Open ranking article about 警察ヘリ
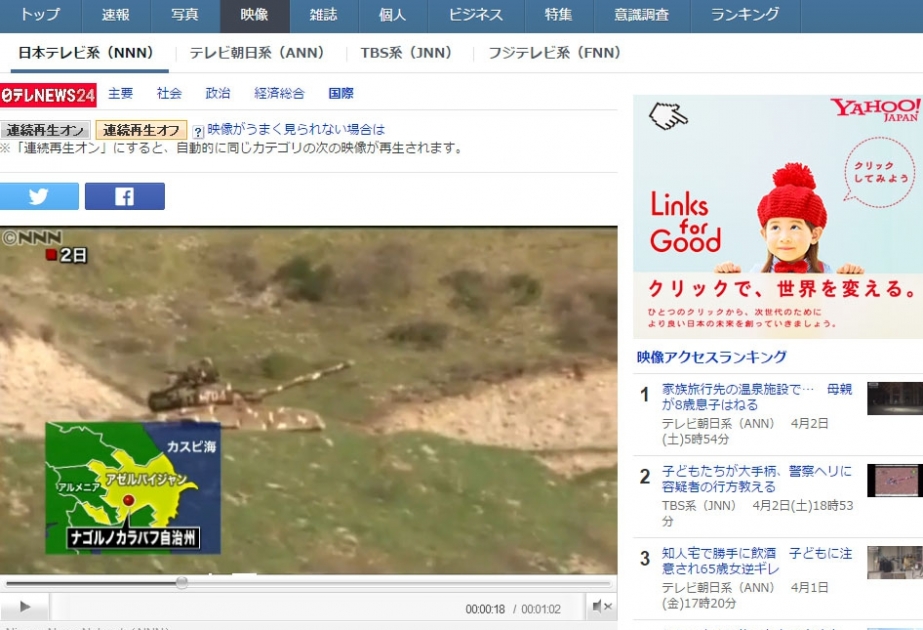The width and height of the screenshot is (923, 630). click(756, 479)
